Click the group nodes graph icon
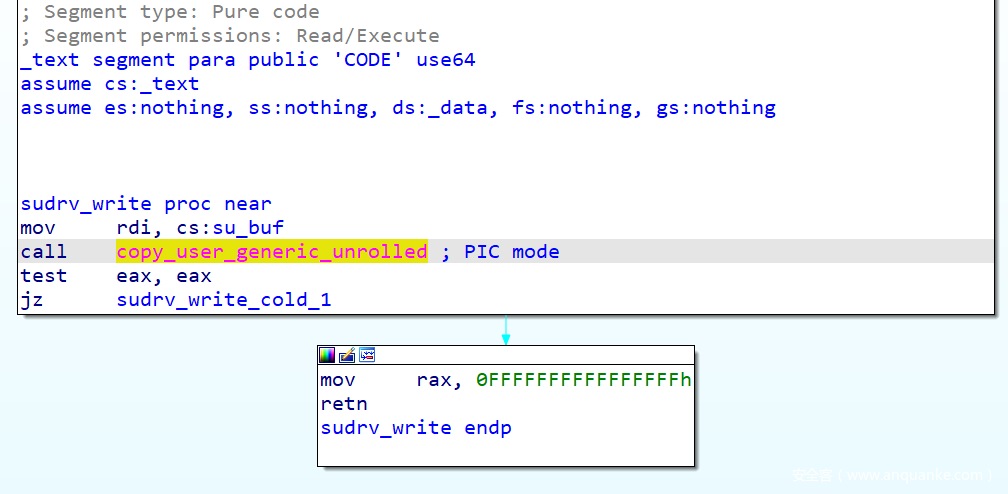Viewport: 1008px width, 494px height. pyautogui.click(x=367, y=355)
